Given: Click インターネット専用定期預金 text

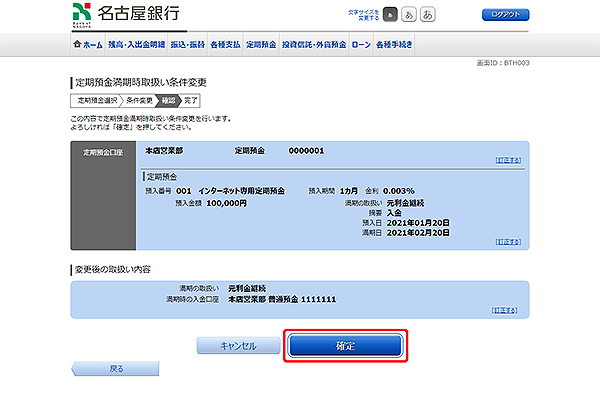Looking at the screenshot, I should [241, 190].
